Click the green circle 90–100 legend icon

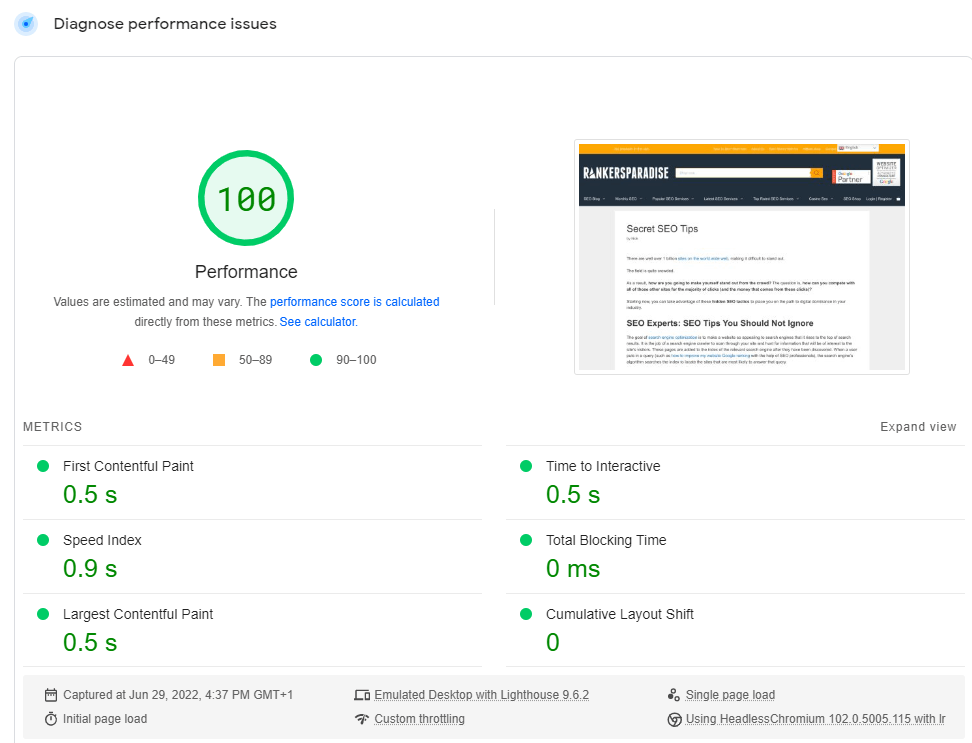(316, 360)
